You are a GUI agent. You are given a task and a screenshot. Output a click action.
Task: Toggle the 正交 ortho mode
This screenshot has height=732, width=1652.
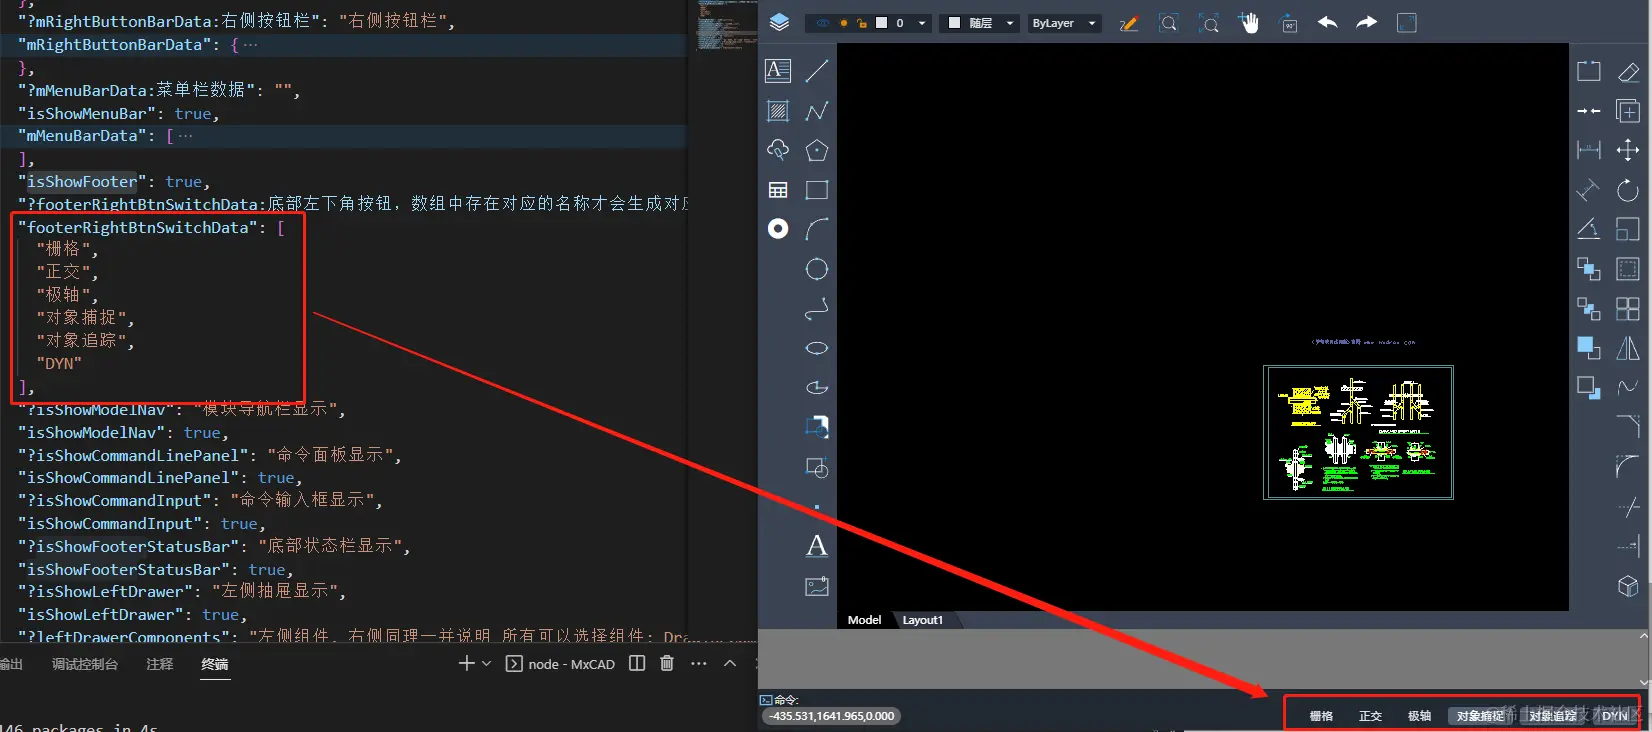pyautogui.click(x=1370, y=716)
